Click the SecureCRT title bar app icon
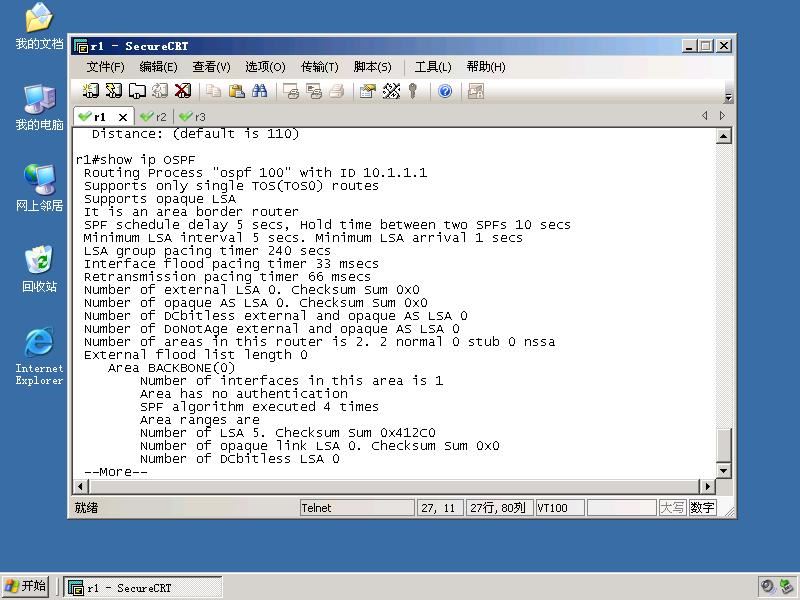This screenshot has height=600, width=800. click(x=81, y=46)
